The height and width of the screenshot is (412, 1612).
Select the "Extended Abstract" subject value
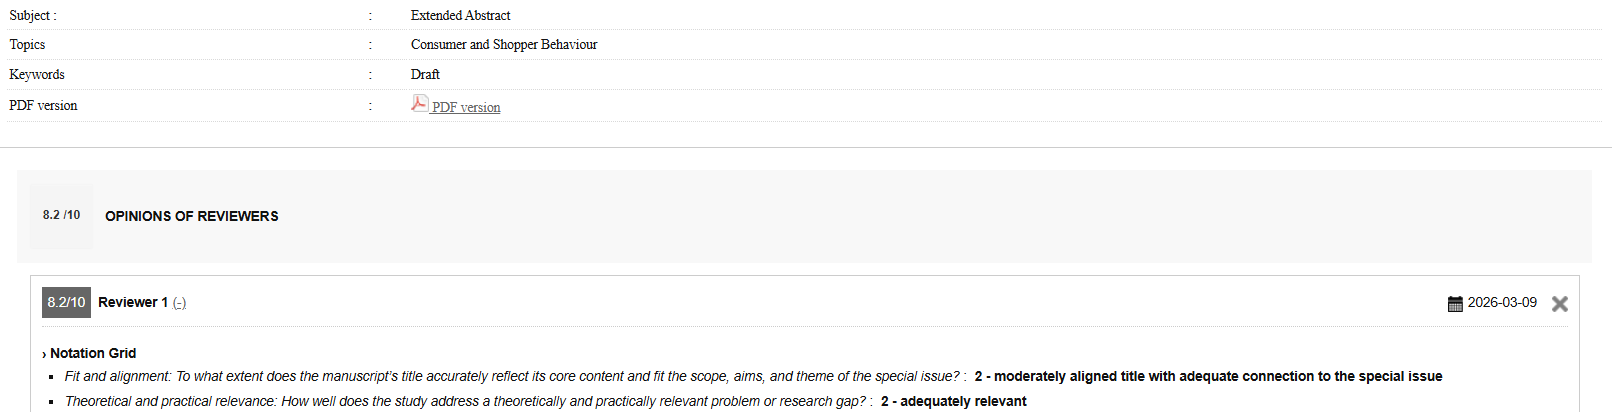click(460, 15)
